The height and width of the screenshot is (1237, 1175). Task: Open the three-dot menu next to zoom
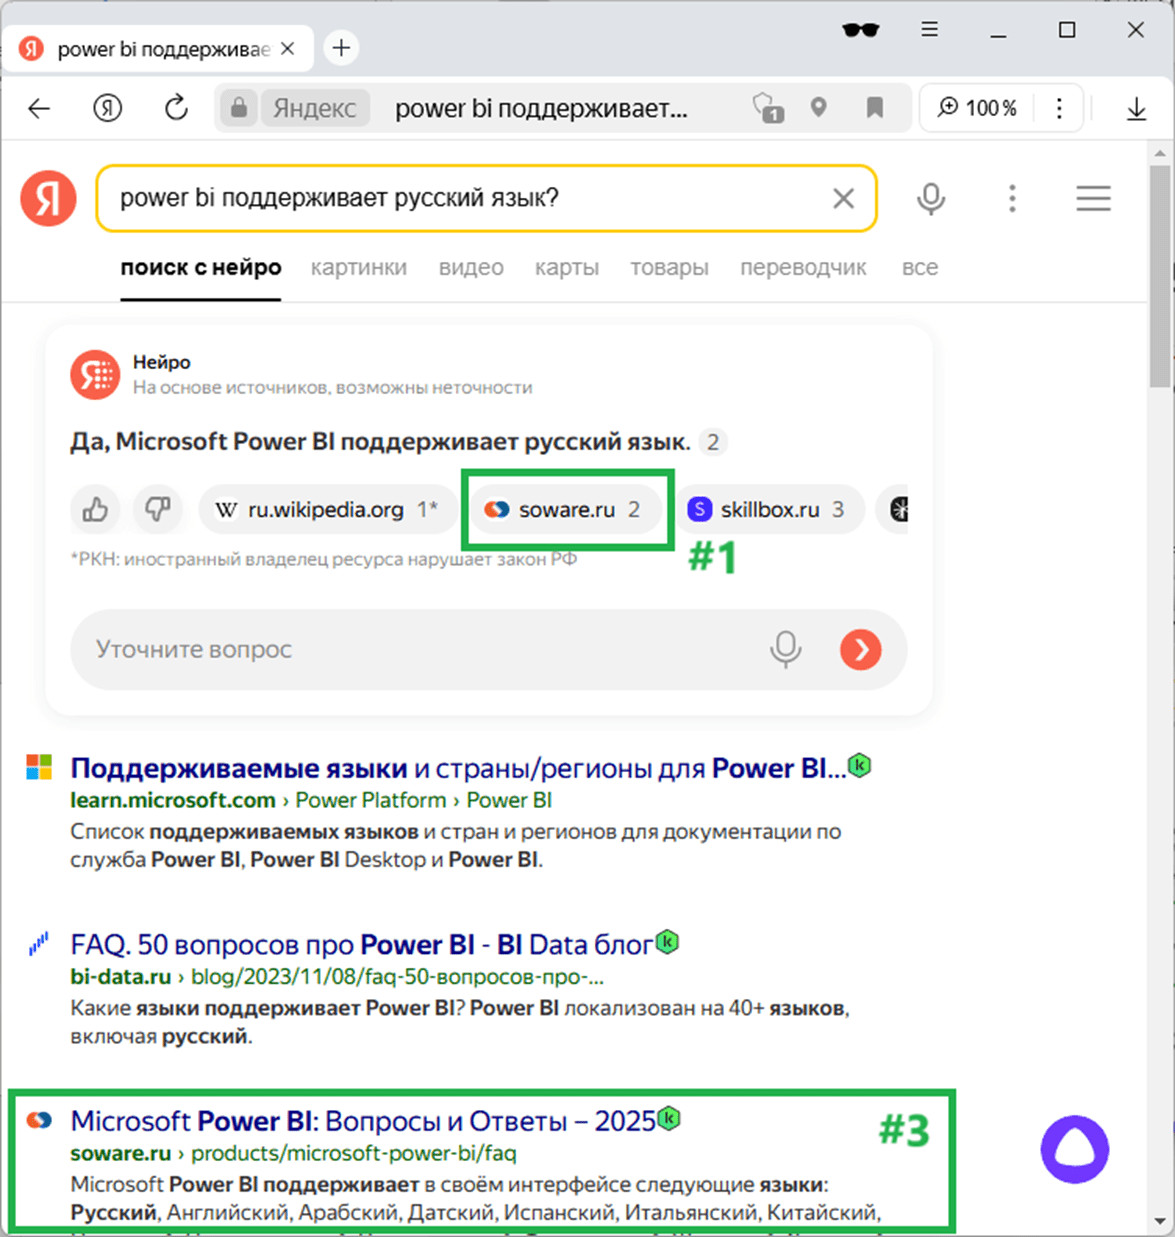click(1059, 108)
